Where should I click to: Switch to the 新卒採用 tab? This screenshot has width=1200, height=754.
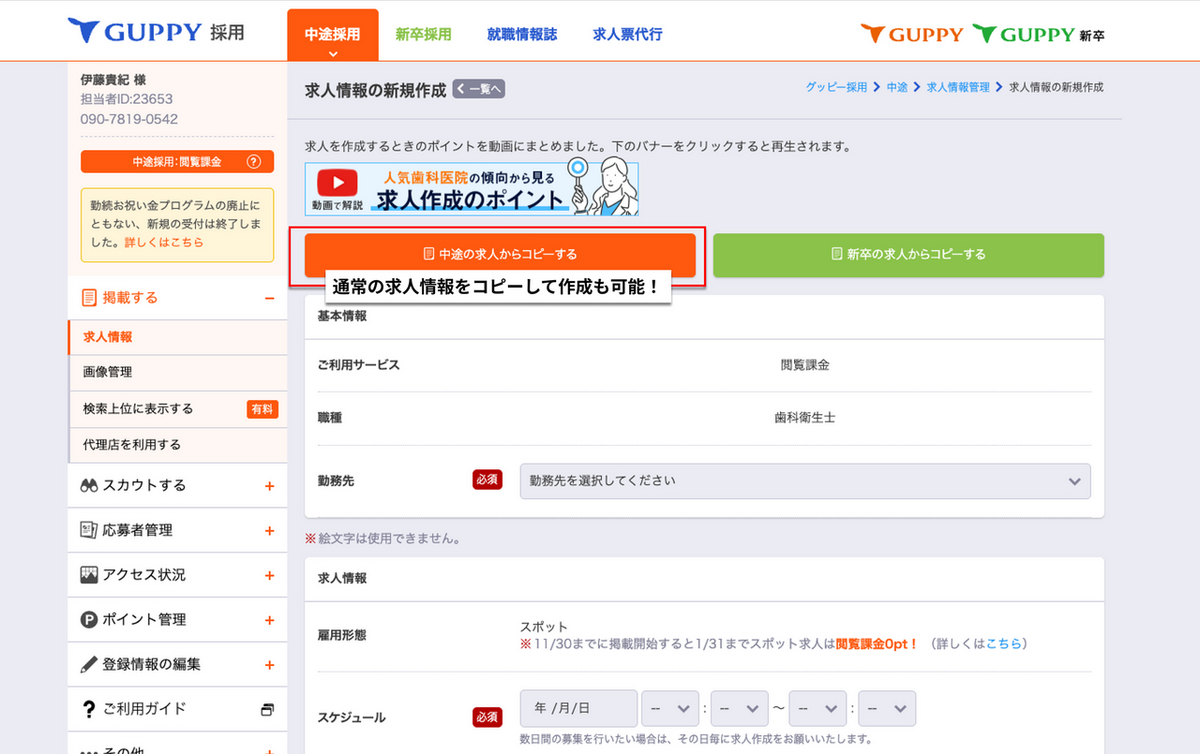pos(423,34)
